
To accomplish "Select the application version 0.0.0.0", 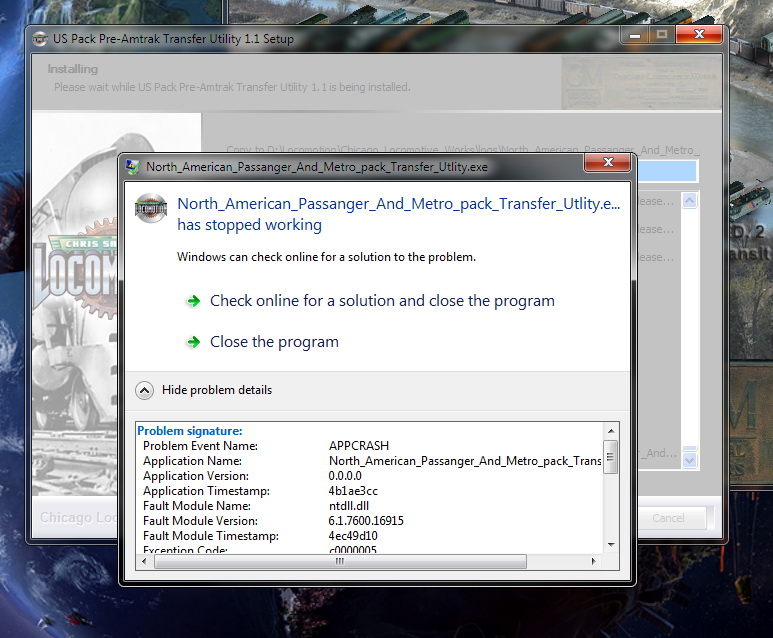I will pos(345,476).
